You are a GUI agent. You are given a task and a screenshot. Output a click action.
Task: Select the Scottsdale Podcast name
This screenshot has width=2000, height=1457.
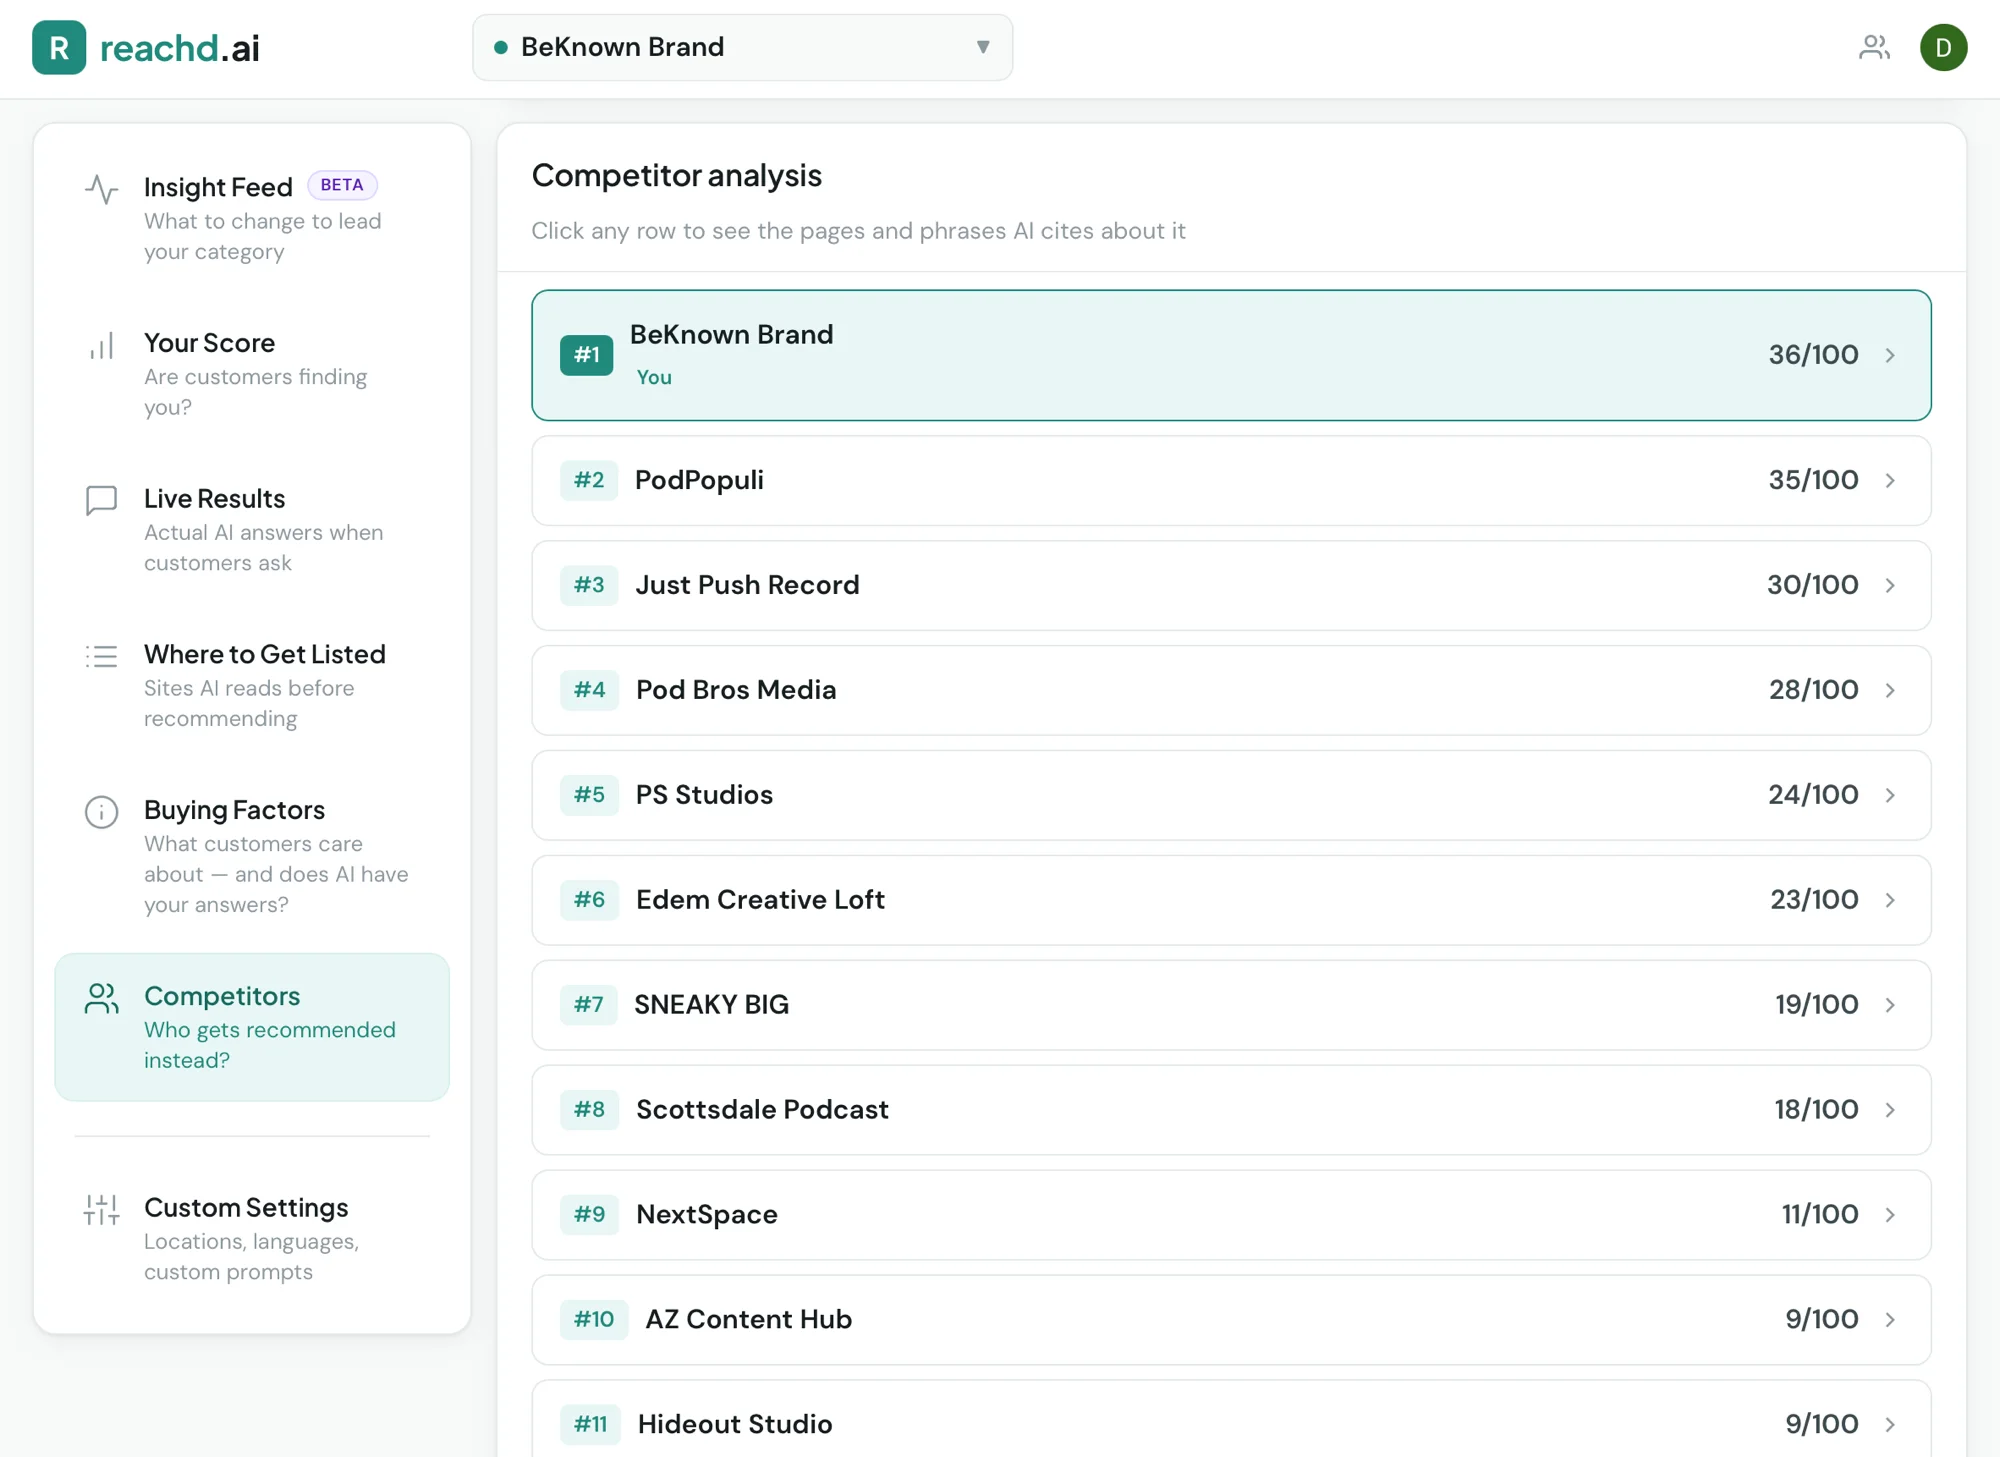pos(762,1109)
